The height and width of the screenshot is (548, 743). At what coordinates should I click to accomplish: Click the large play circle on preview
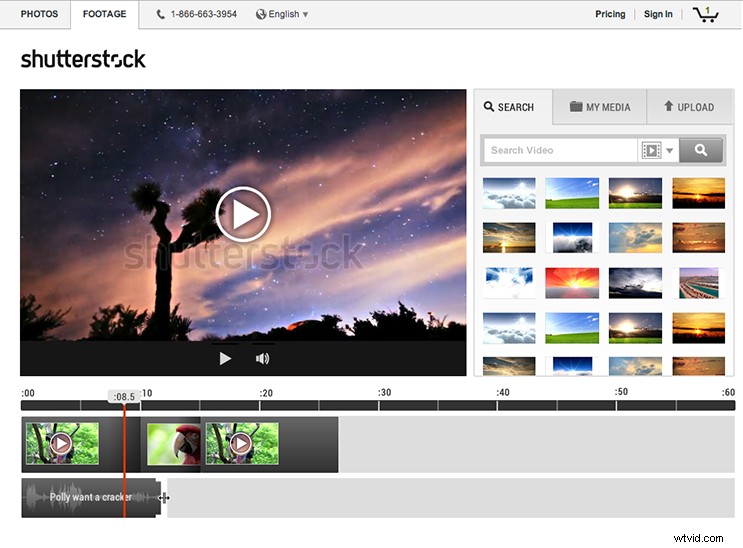point(243,214)
